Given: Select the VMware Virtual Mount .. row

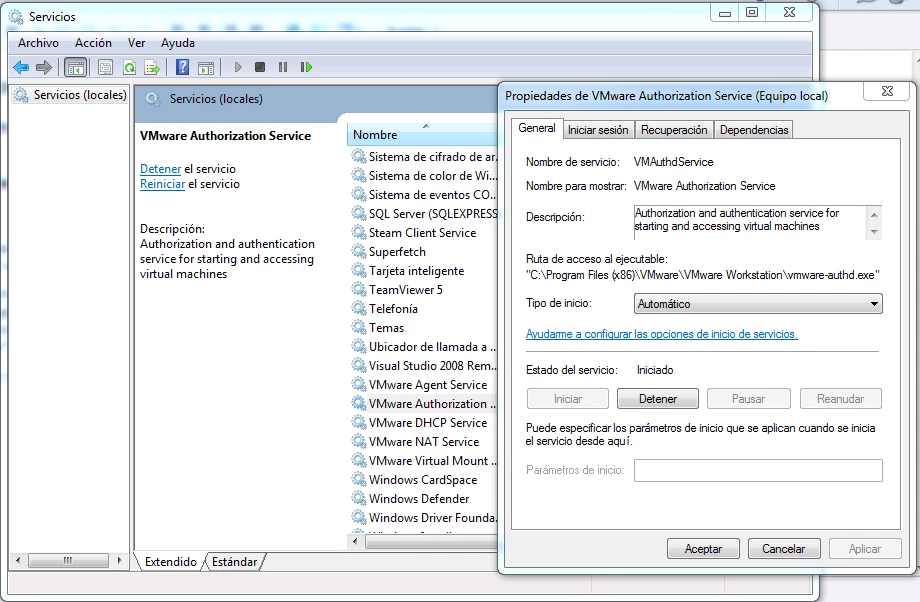Looking at the screenshot, I should (x=424, y=461).
